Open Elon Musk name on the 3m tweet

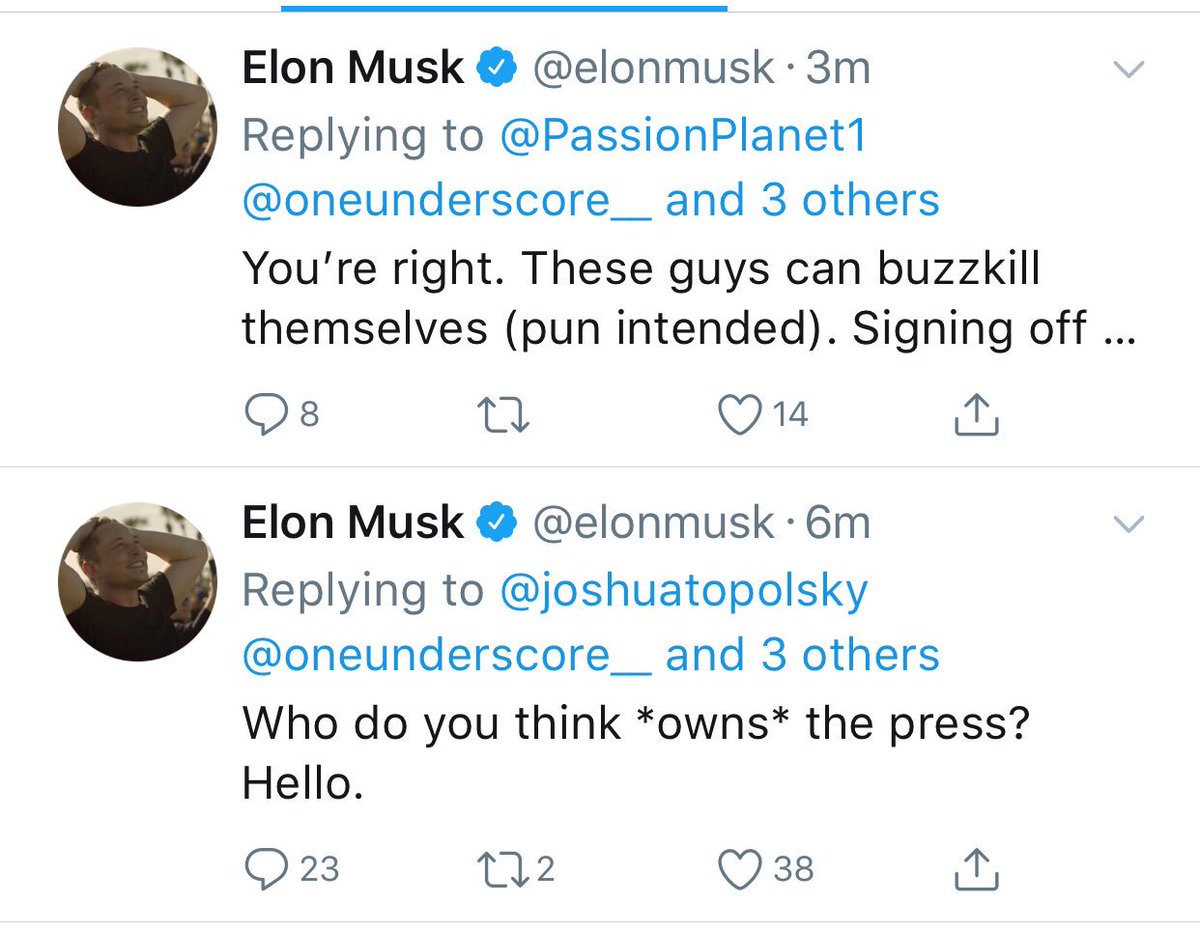(353, 69)
